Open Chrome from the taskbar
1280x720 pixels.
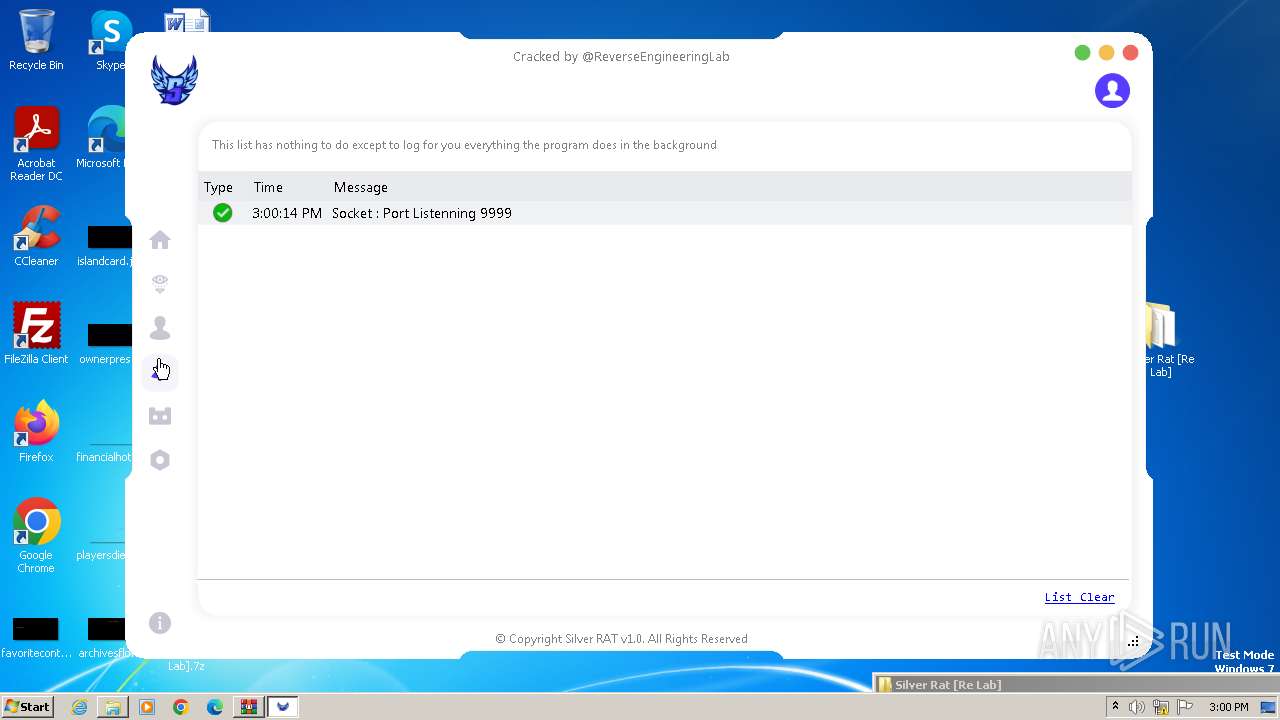pyautogui.click(x=181, y=707)
